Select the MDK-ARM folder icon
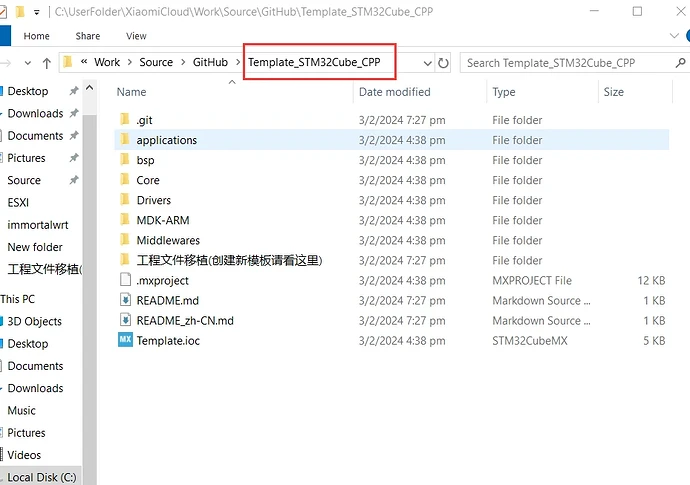Viewport: 690px width, 485px height. pos(125,220)
